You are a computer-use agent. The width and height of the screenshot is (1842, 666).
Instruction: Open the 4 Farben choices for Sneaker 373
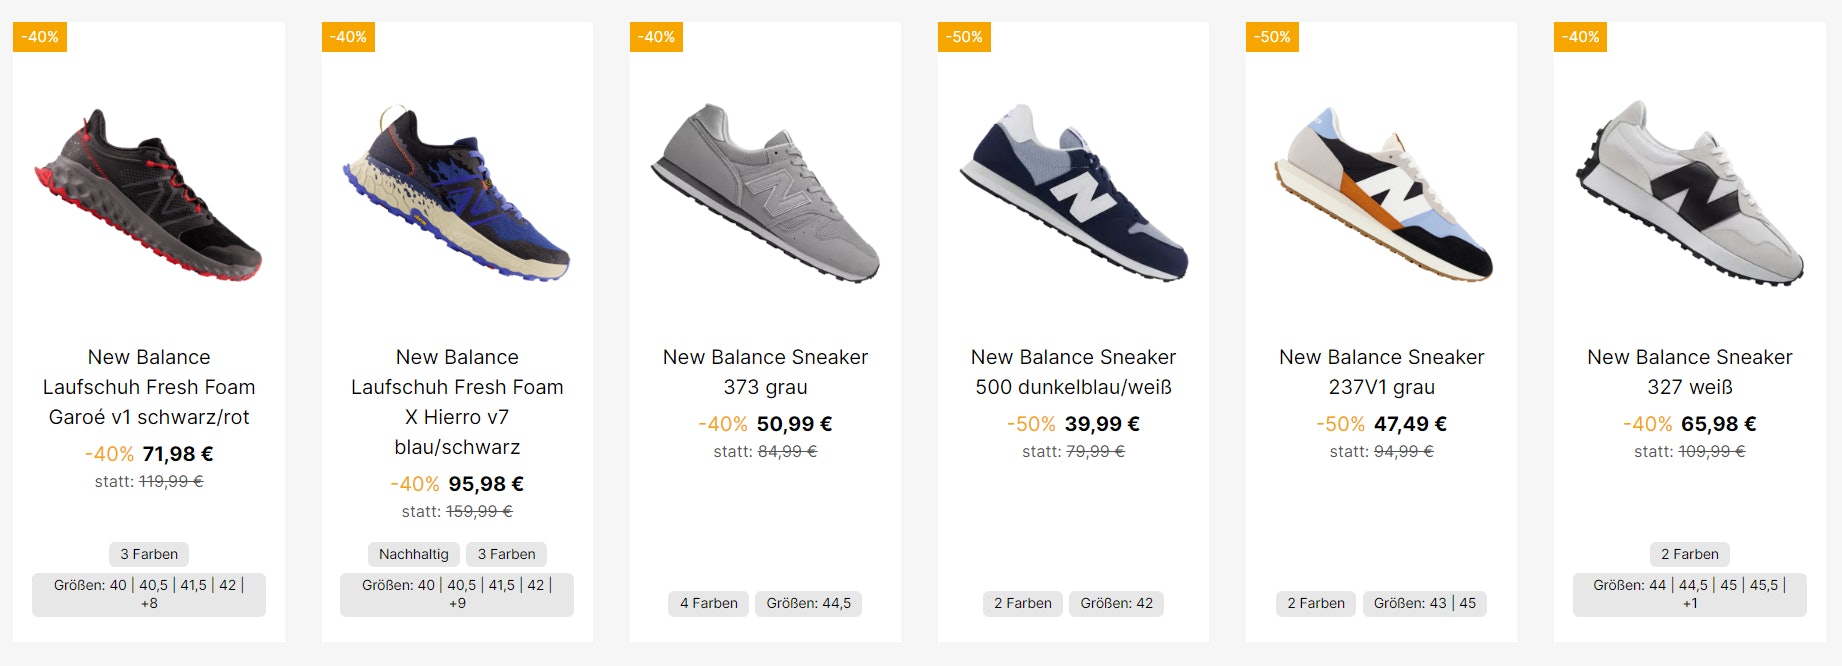coord(708,603)
